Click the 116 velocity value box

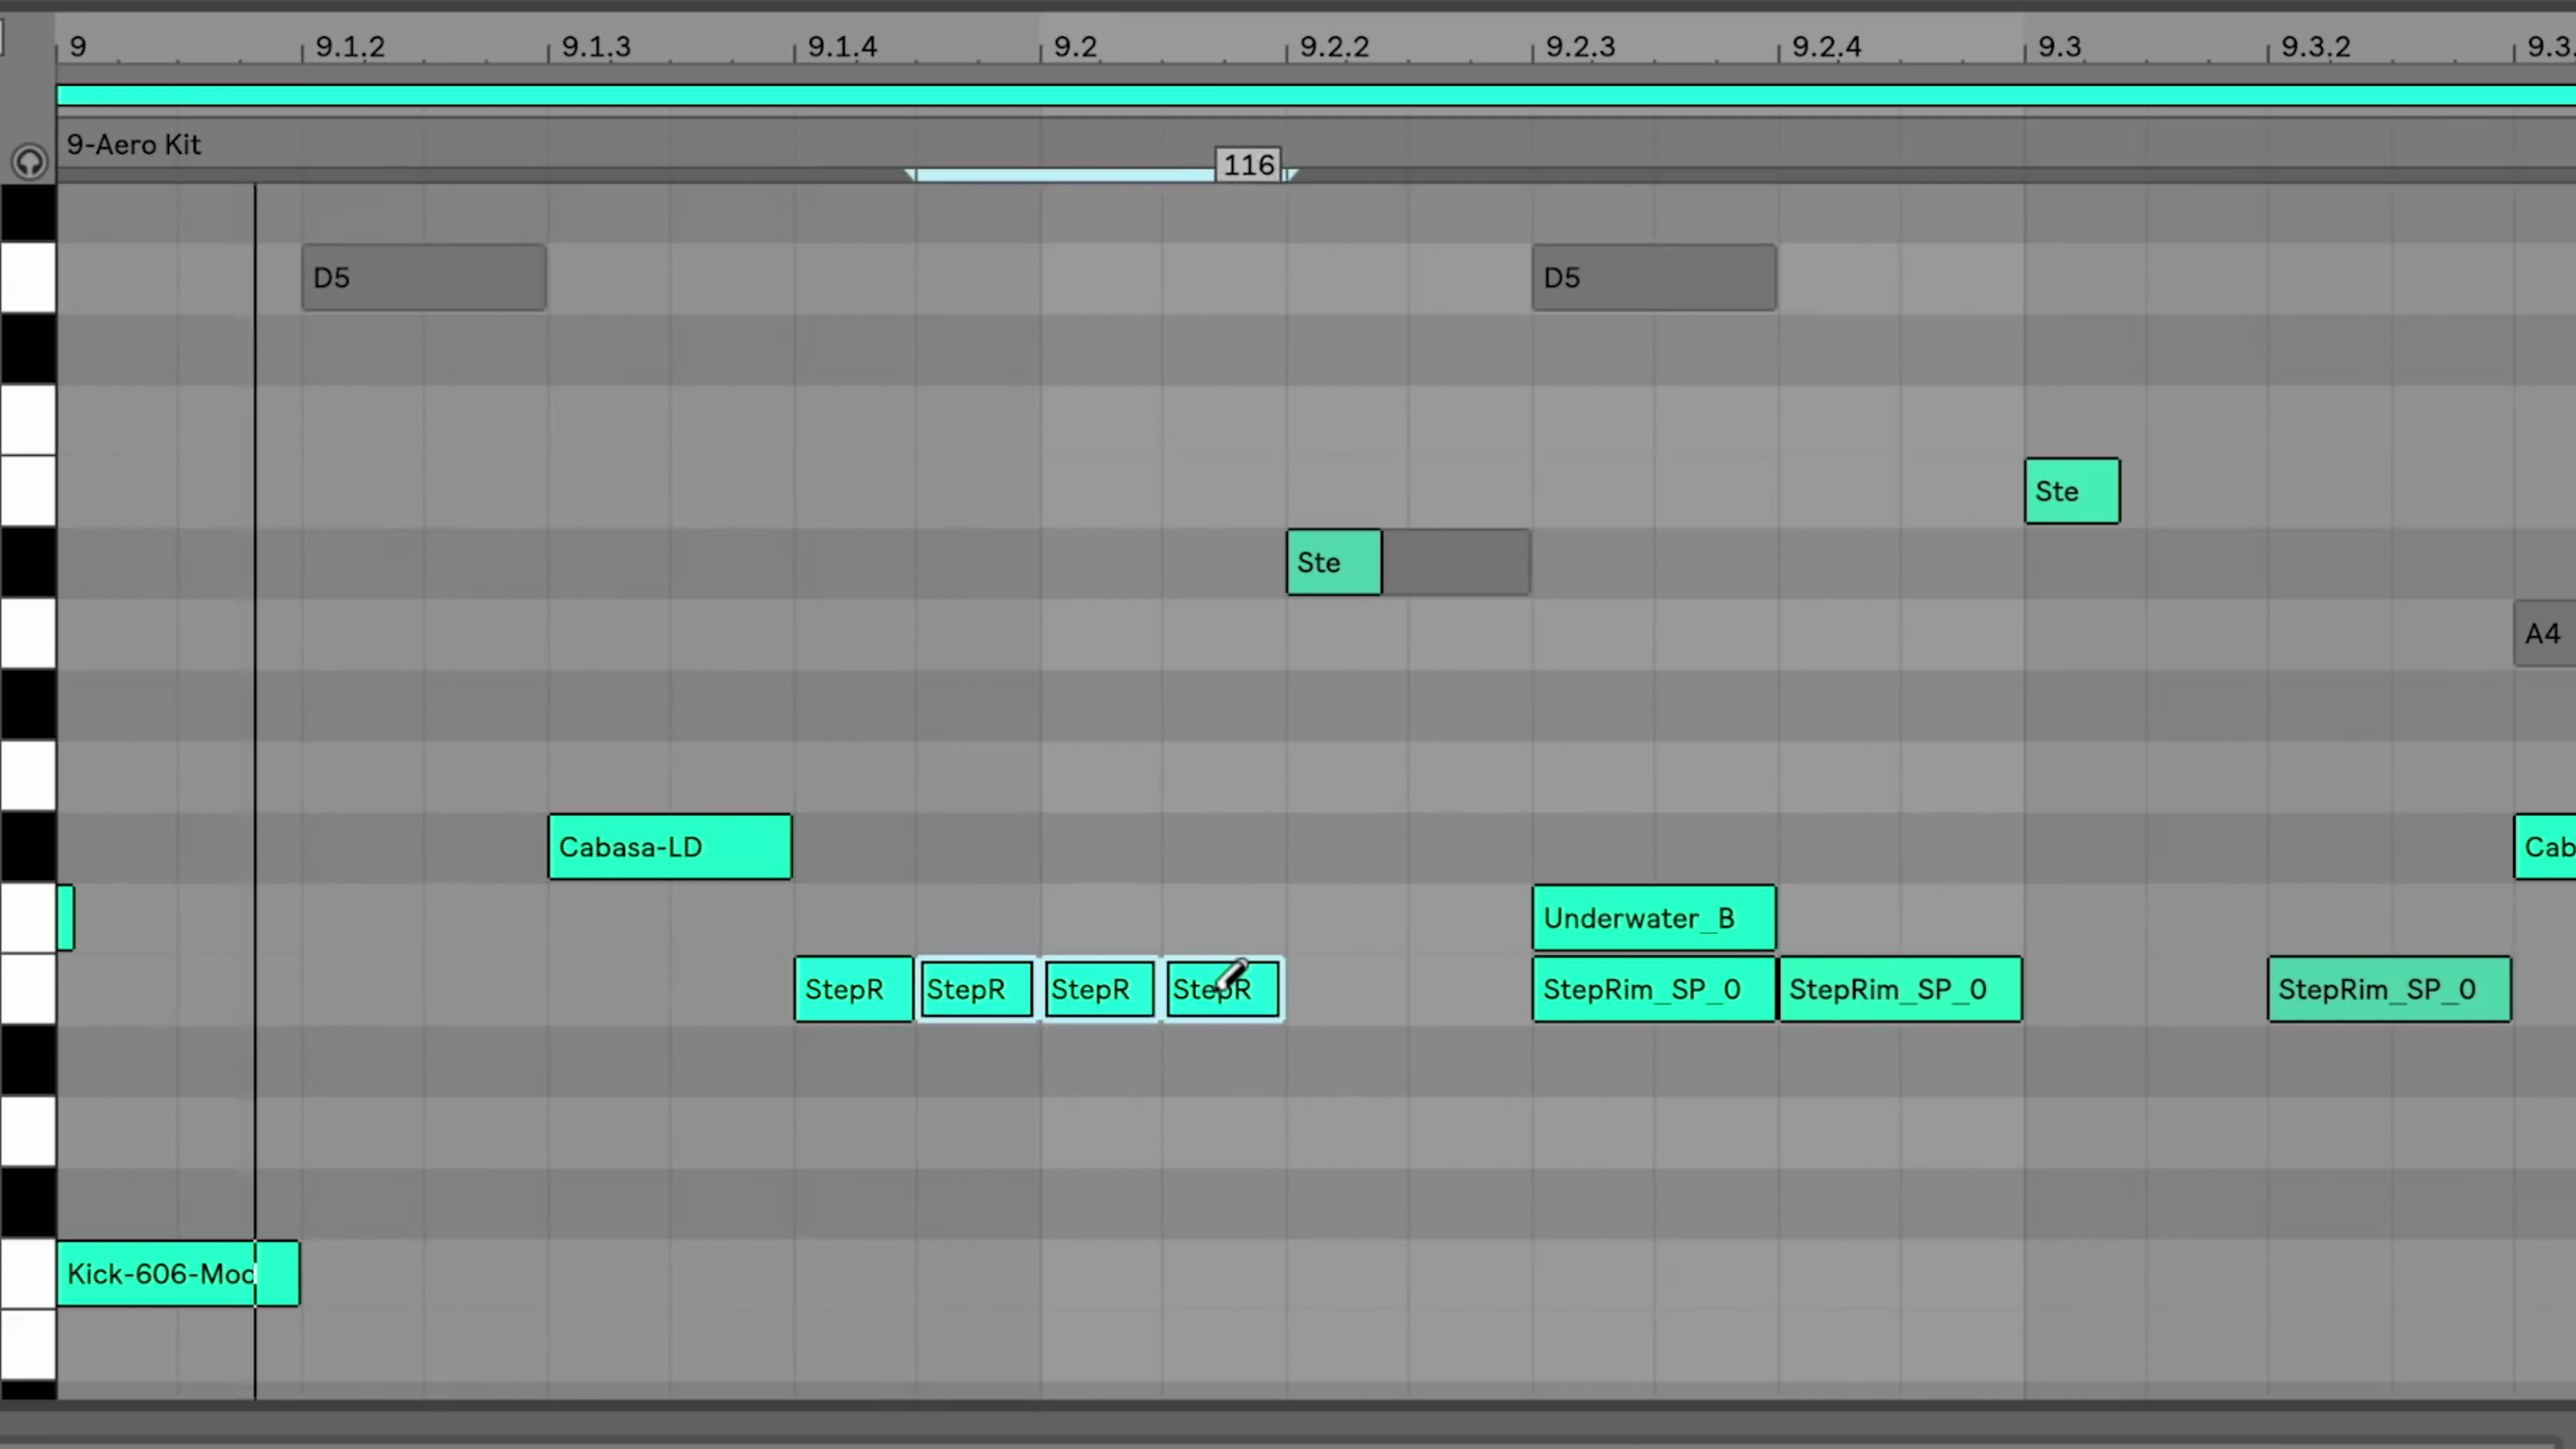tap(1249, 165)
